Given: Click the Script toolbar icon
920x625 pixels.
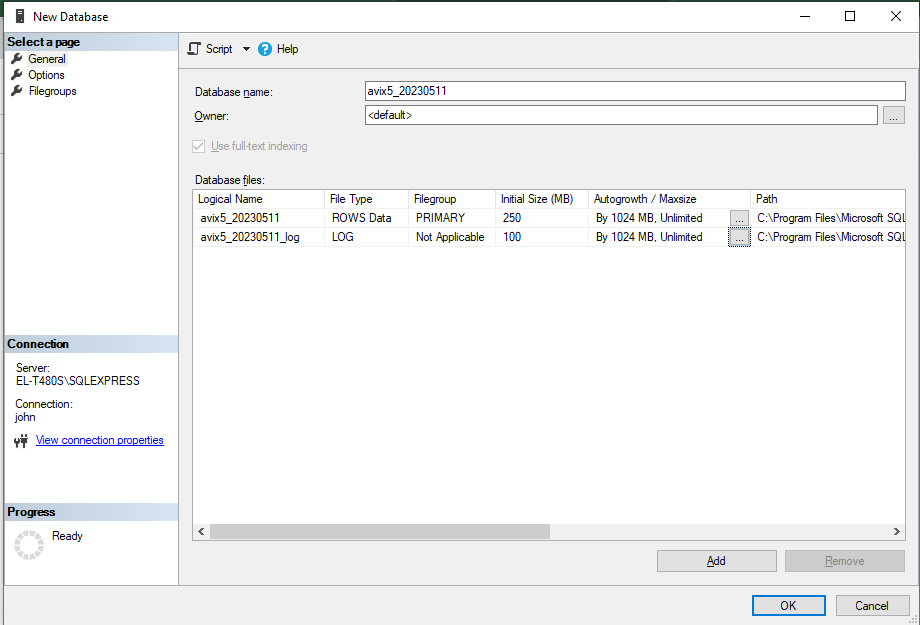Looking at the screenshot, I should [195, 49].
